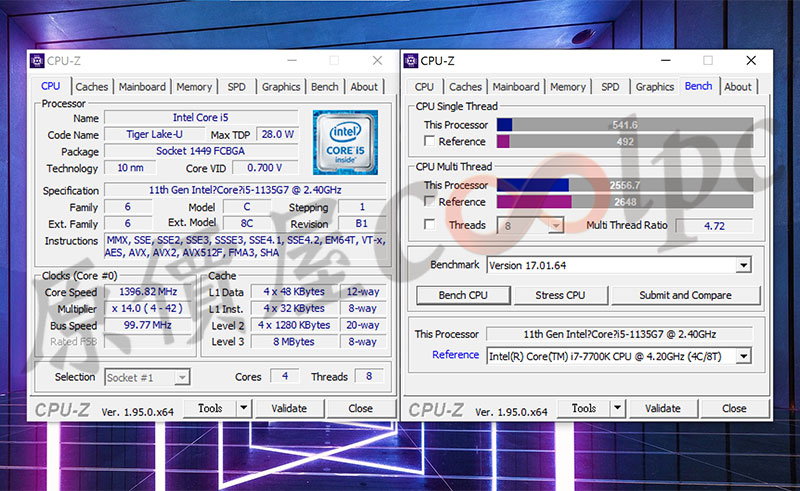Open Graphics tab in right window
The image size is (800, 491).
coord(655,87)
